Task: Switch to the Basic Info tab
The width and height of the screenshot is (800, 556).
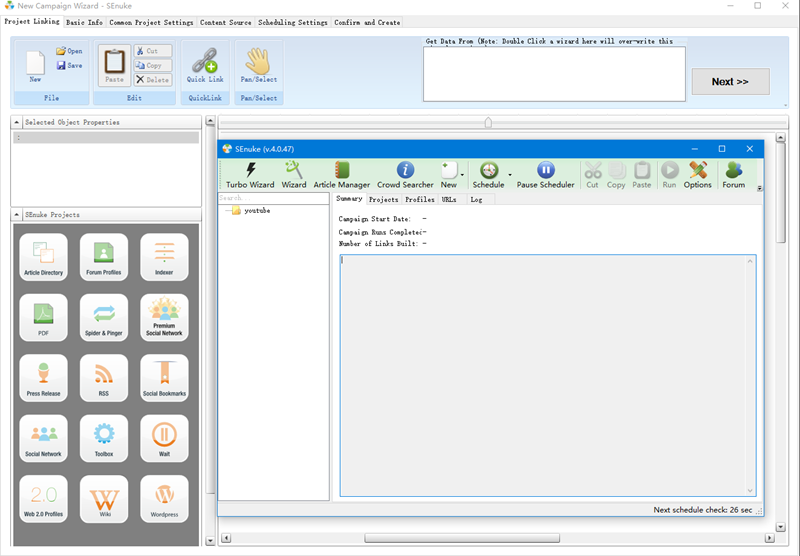Action: coord(84,22)
